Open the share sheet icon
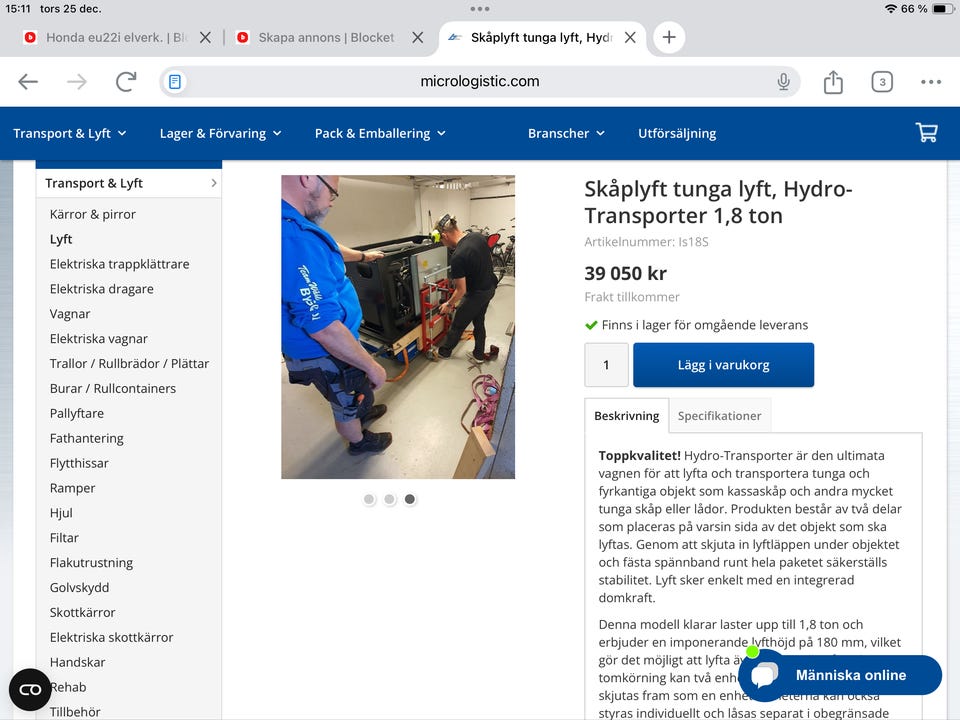Image resolution: width=960 pixels, height=720 pixels. [x=833, y=81]
